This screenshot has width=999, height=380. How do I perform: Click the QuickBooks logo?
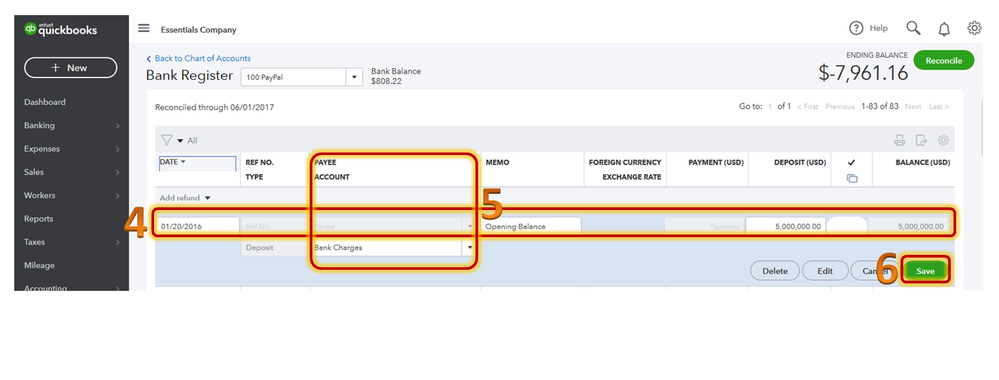(61, 29)
